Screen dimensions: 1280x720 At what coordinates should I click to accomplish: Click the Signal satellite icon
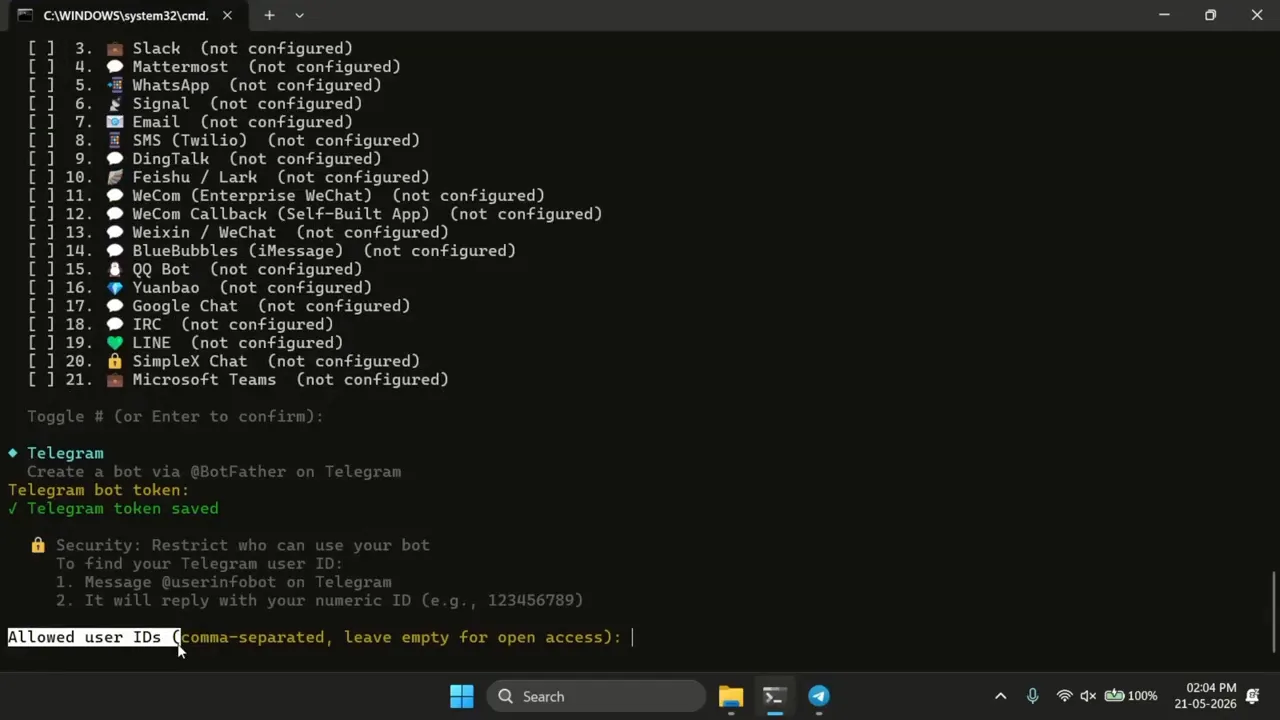point(115,103)
